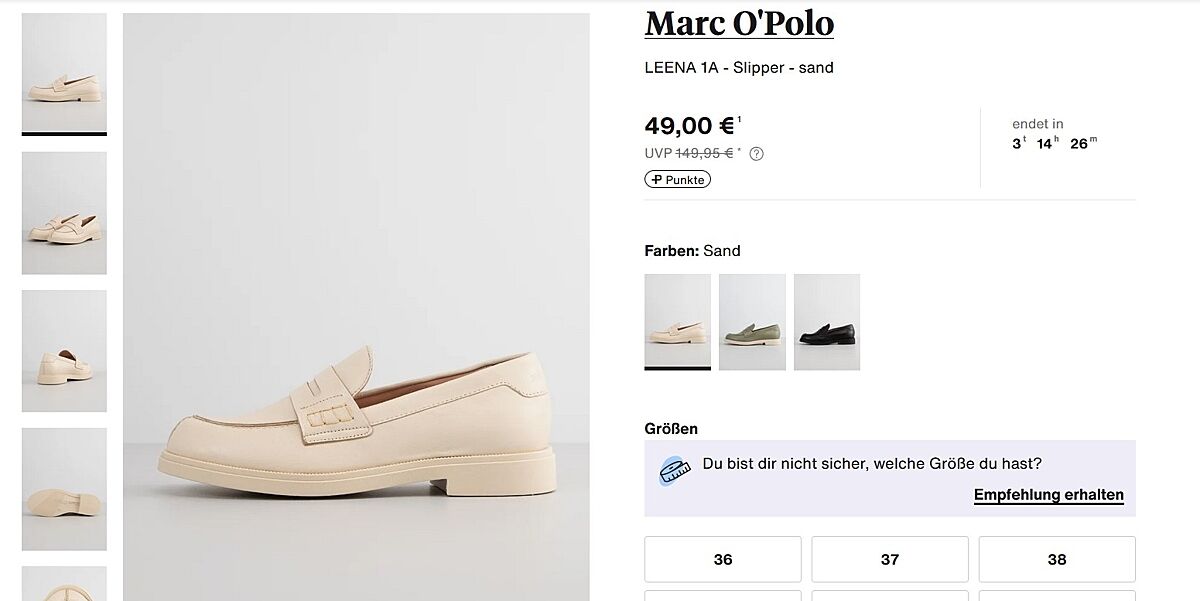Click the crossed-out UVP price 149,95 €
This screenshot has width=1200, height=601.
pyautogui.click(x=704, y=153)
